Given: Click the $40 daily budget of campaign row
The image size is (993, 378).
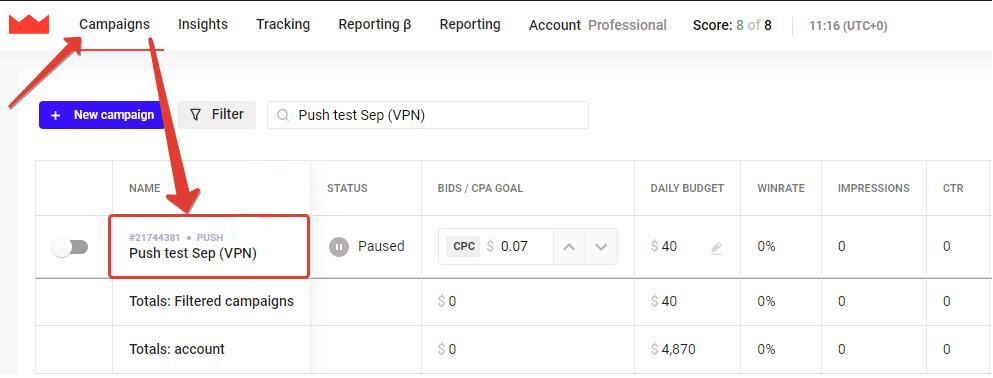Looking at the screenshot, I should click(x=664, y=246).
